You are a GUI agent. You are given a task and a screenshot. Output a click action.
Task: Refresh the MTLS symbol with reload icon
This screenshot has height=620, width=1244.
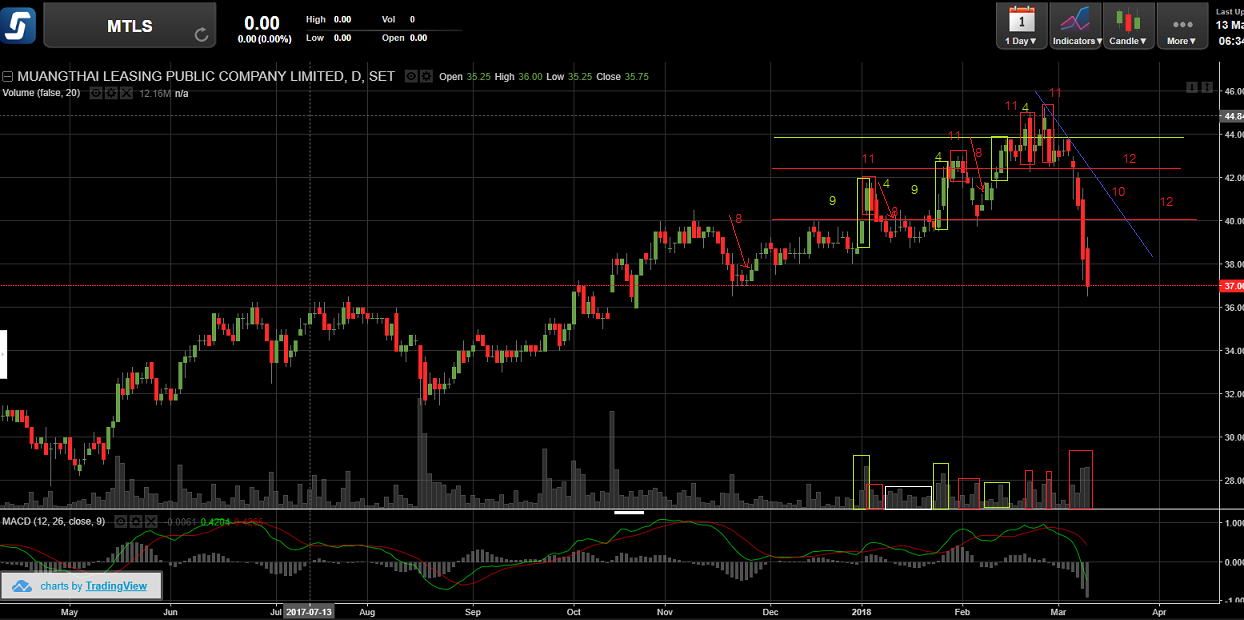coord(201,35)
